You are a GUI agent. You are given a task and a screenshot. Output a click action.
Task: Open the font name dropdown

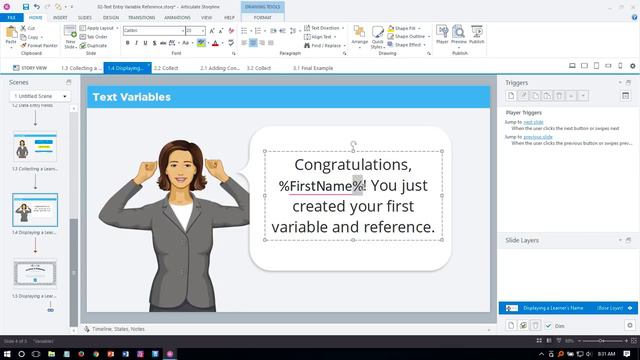pyautogui.click(x=182, y=31)
